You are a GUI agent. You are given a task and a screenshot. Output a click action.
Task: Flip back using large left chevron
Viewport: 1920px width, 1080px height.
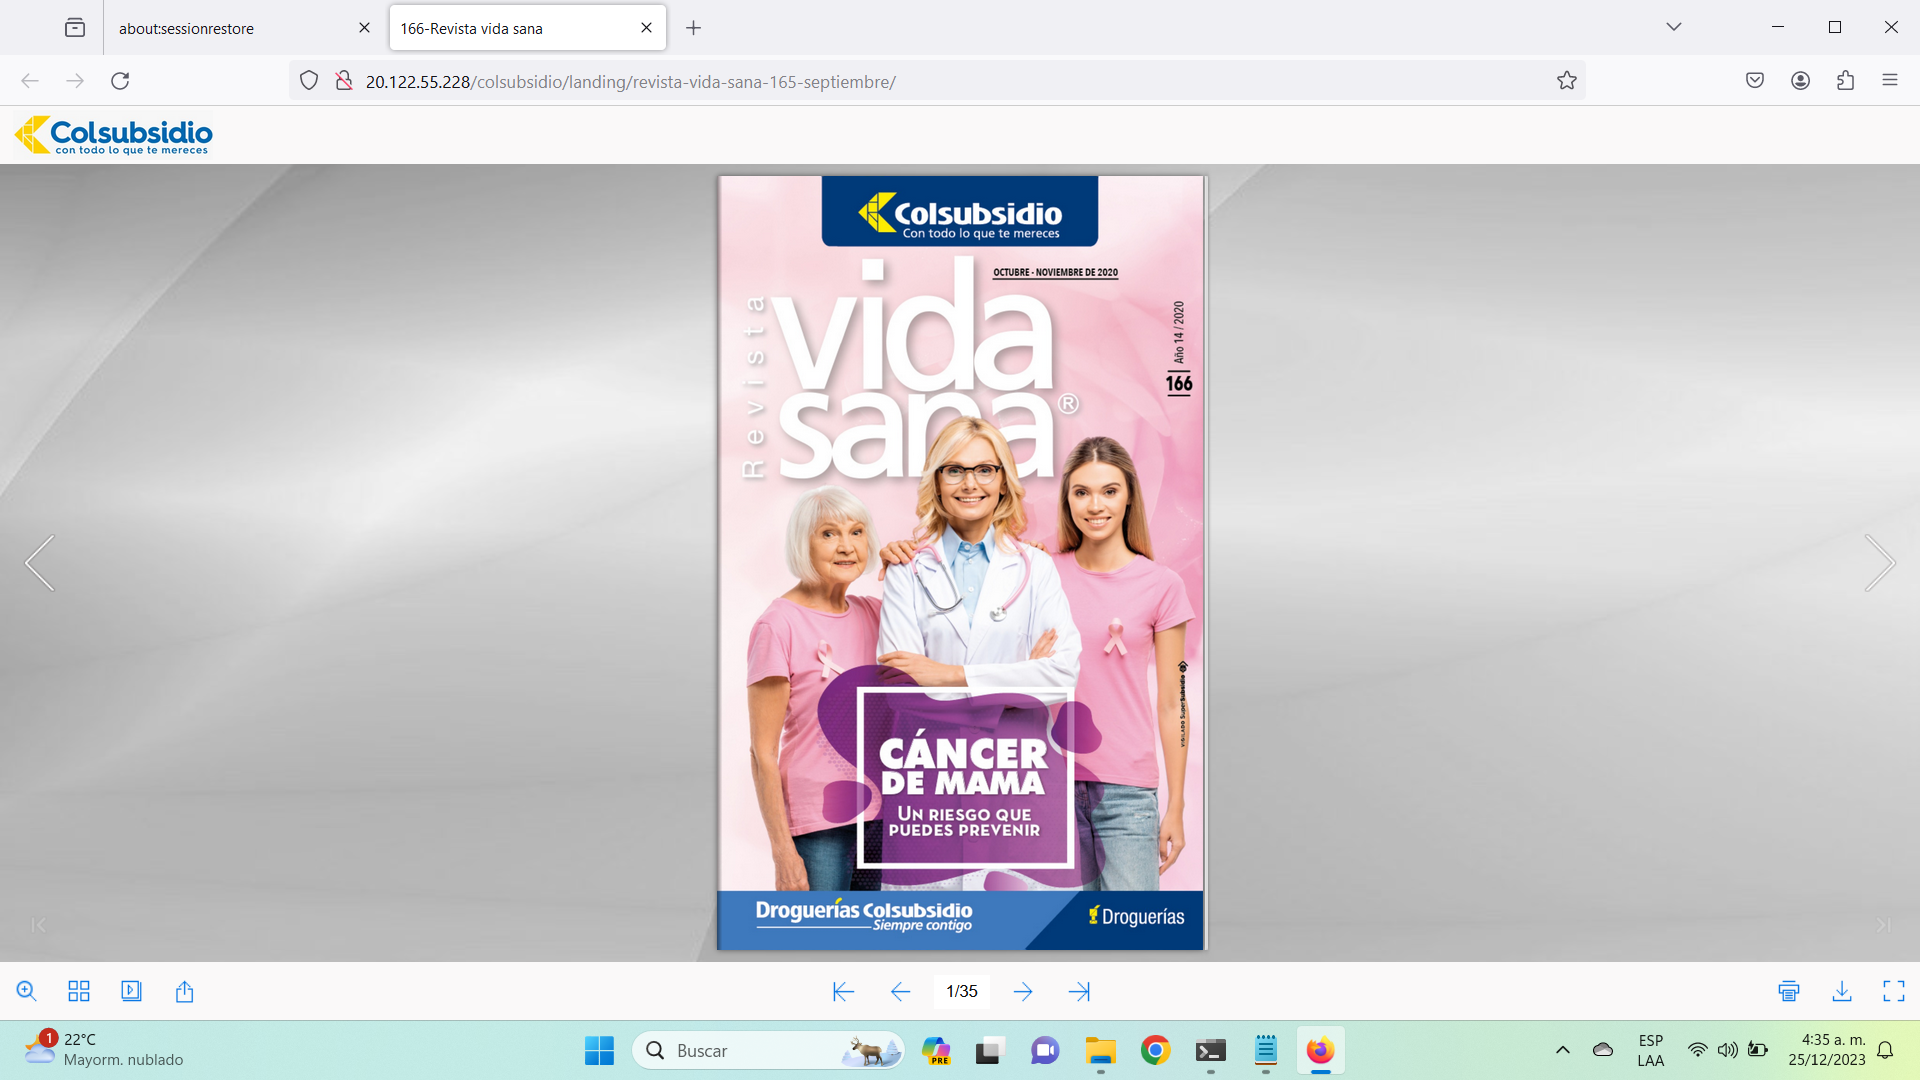coord(40,563)
